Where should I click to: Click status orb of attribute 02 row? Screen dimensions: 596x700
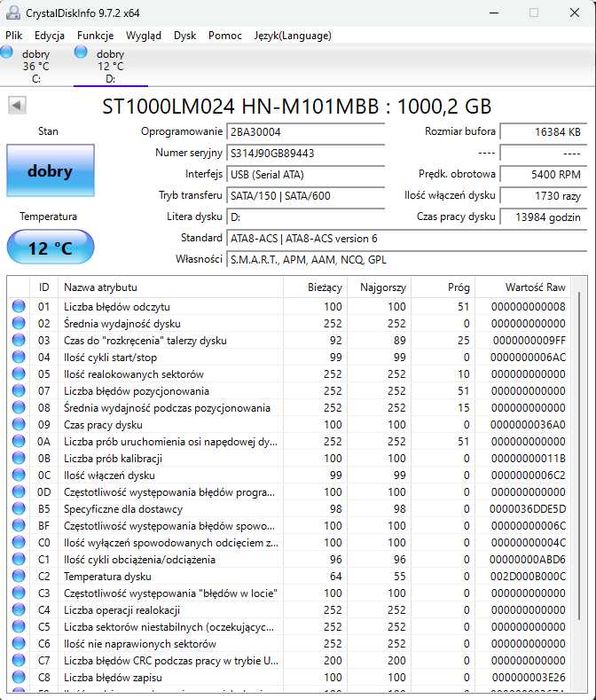coord(18,323)
